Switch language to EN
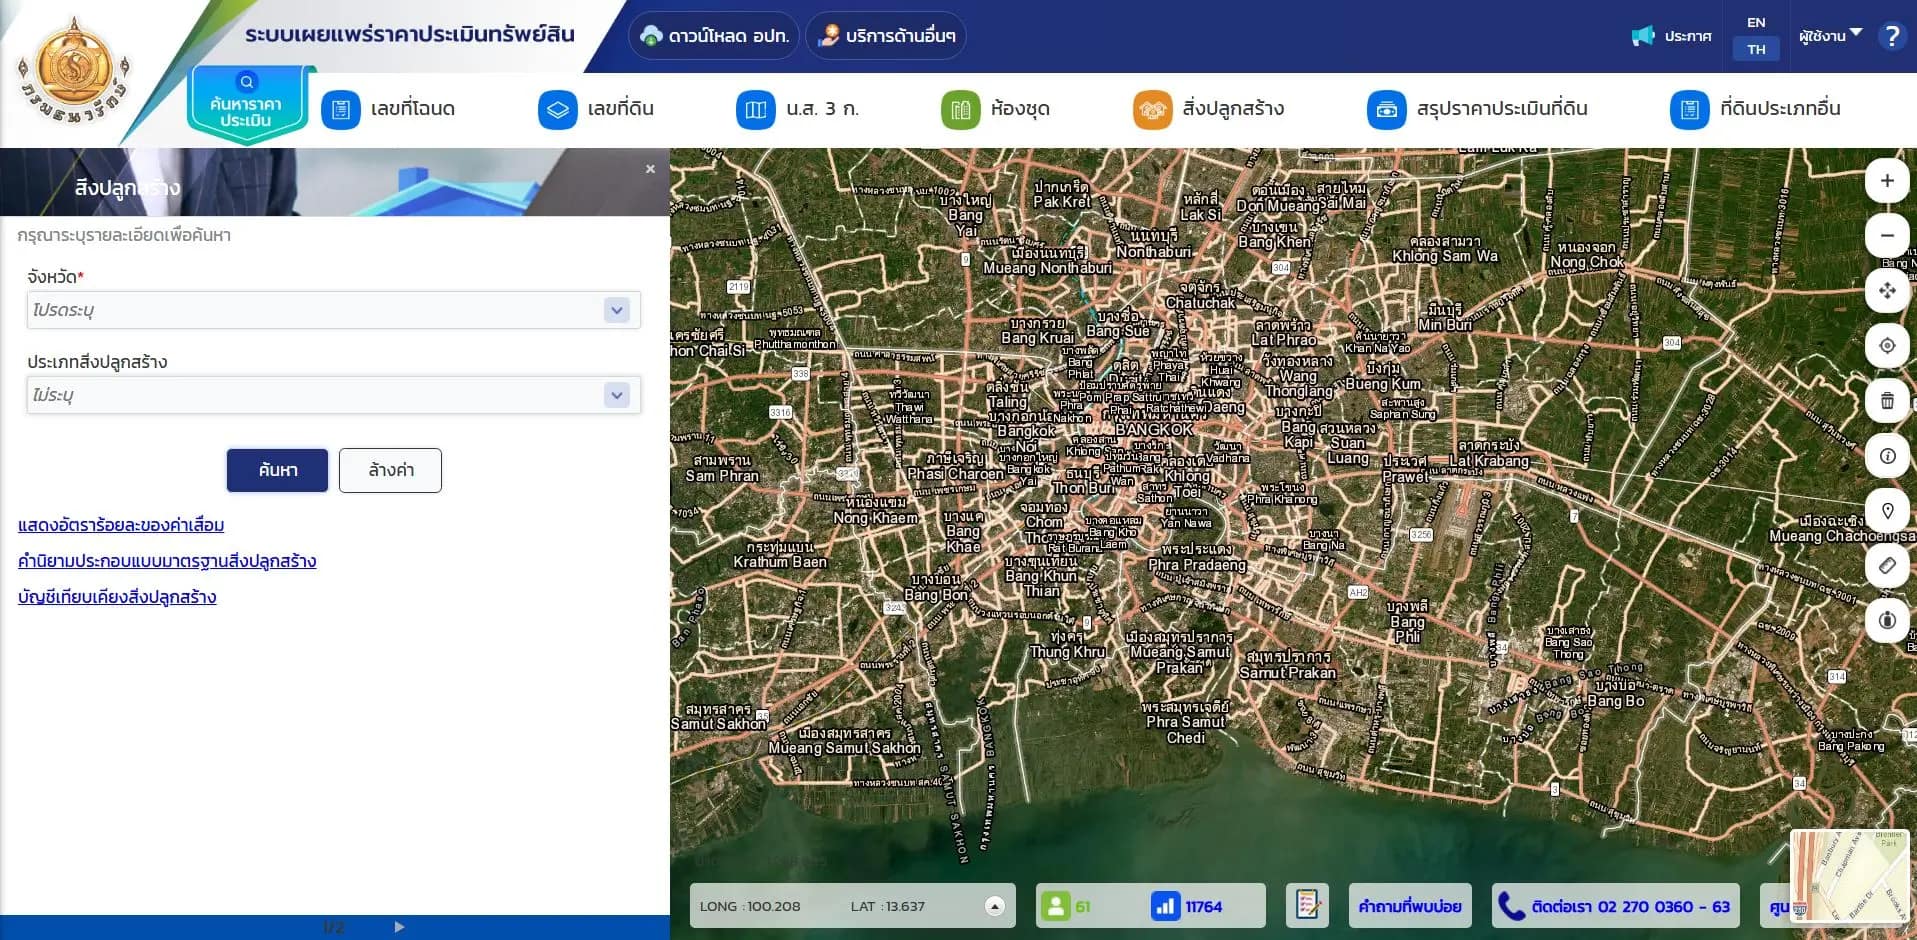Image resolution: width=1917 pixels, height=940 pixels. 1756,22
